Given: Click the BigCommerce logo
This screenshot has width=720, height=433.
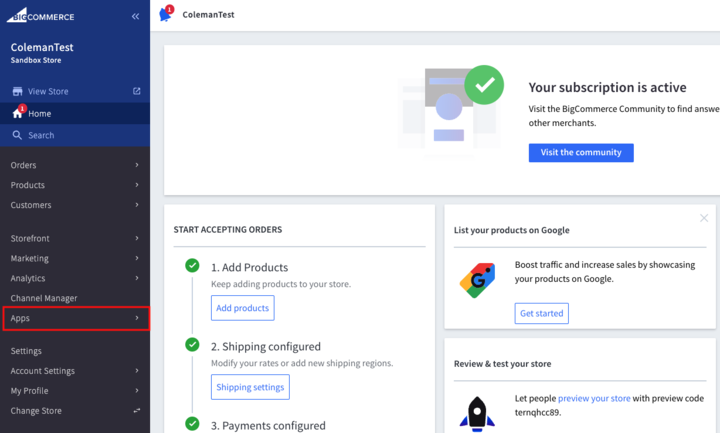Looking at the screenshot, I should click(x=40, y=15).
